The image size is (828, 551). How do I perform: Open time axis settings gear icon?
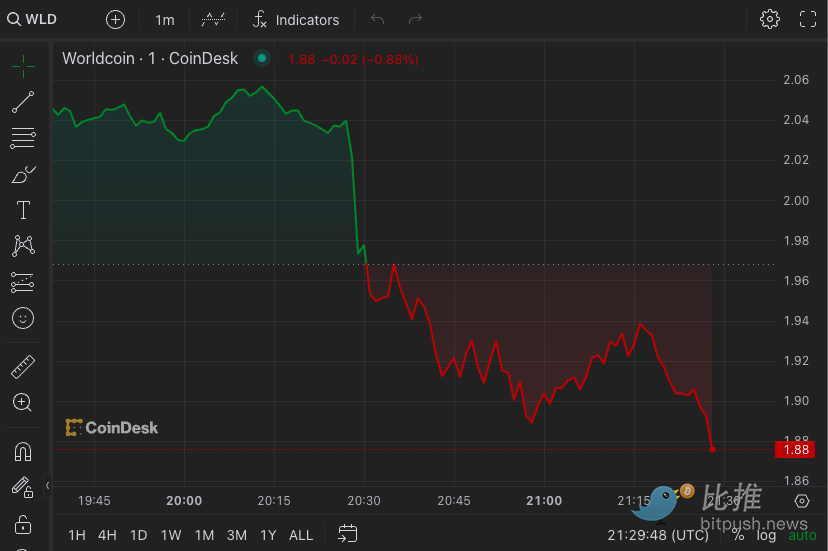tap(802, 501)
